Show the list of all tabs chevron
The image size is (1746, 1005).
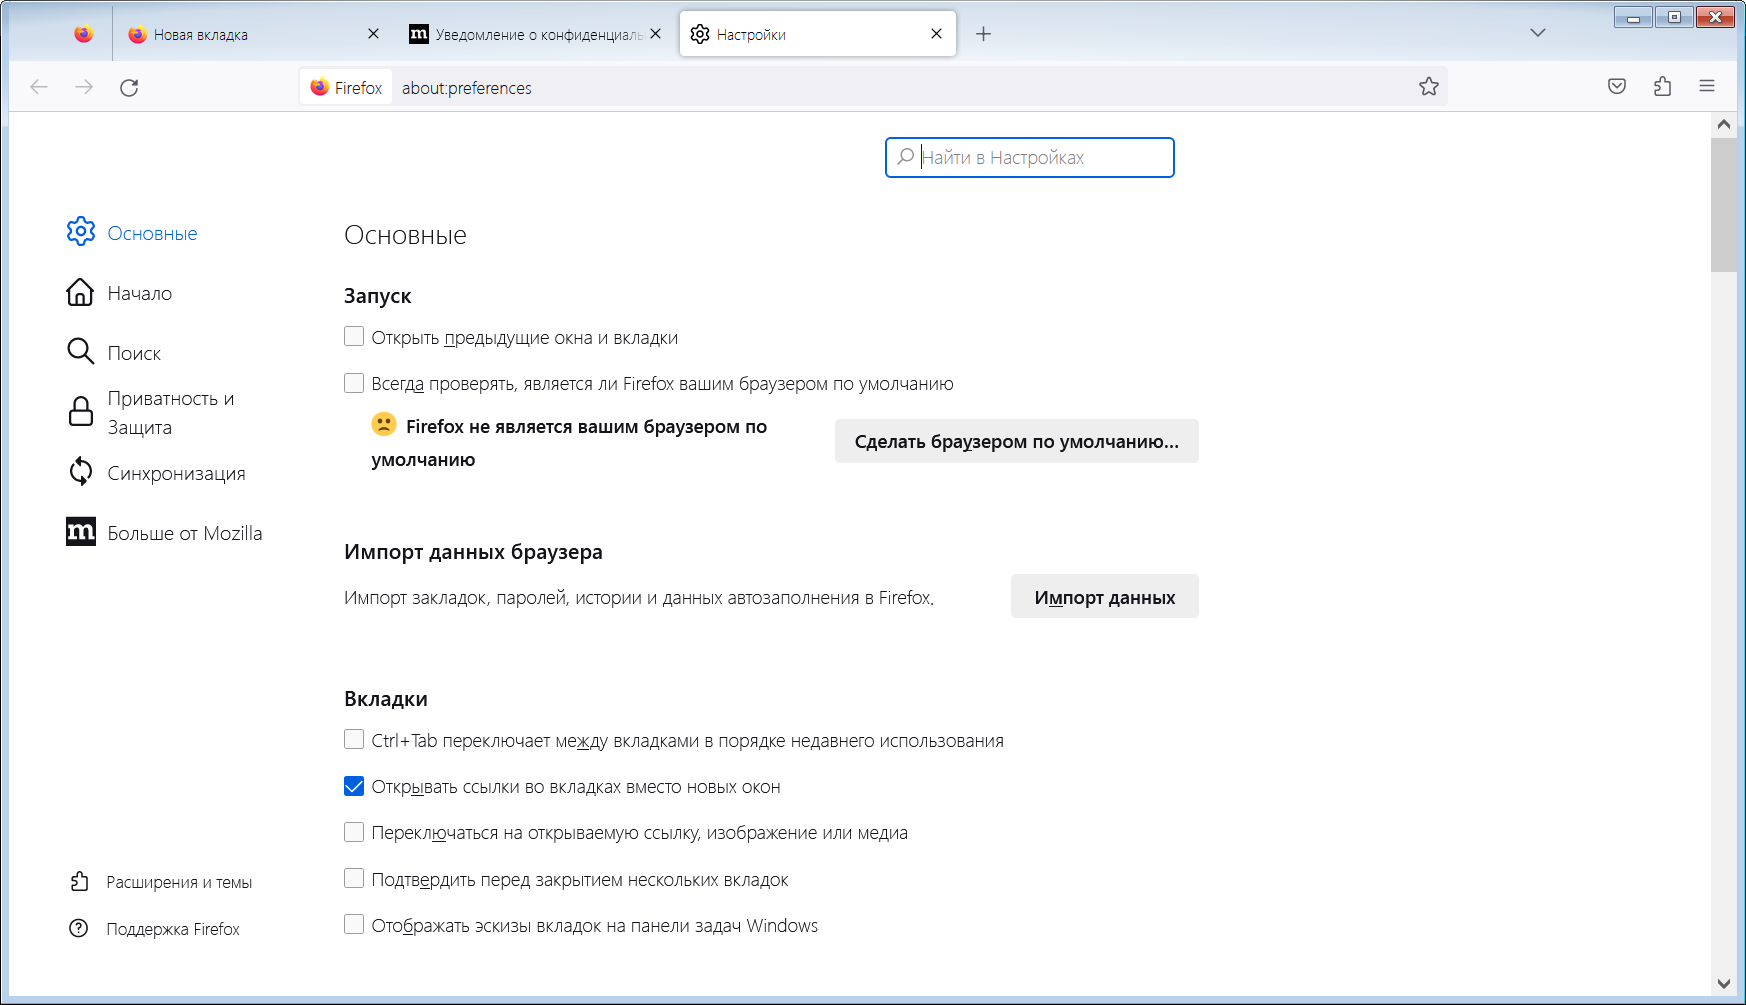click(x=1538, y=33)
